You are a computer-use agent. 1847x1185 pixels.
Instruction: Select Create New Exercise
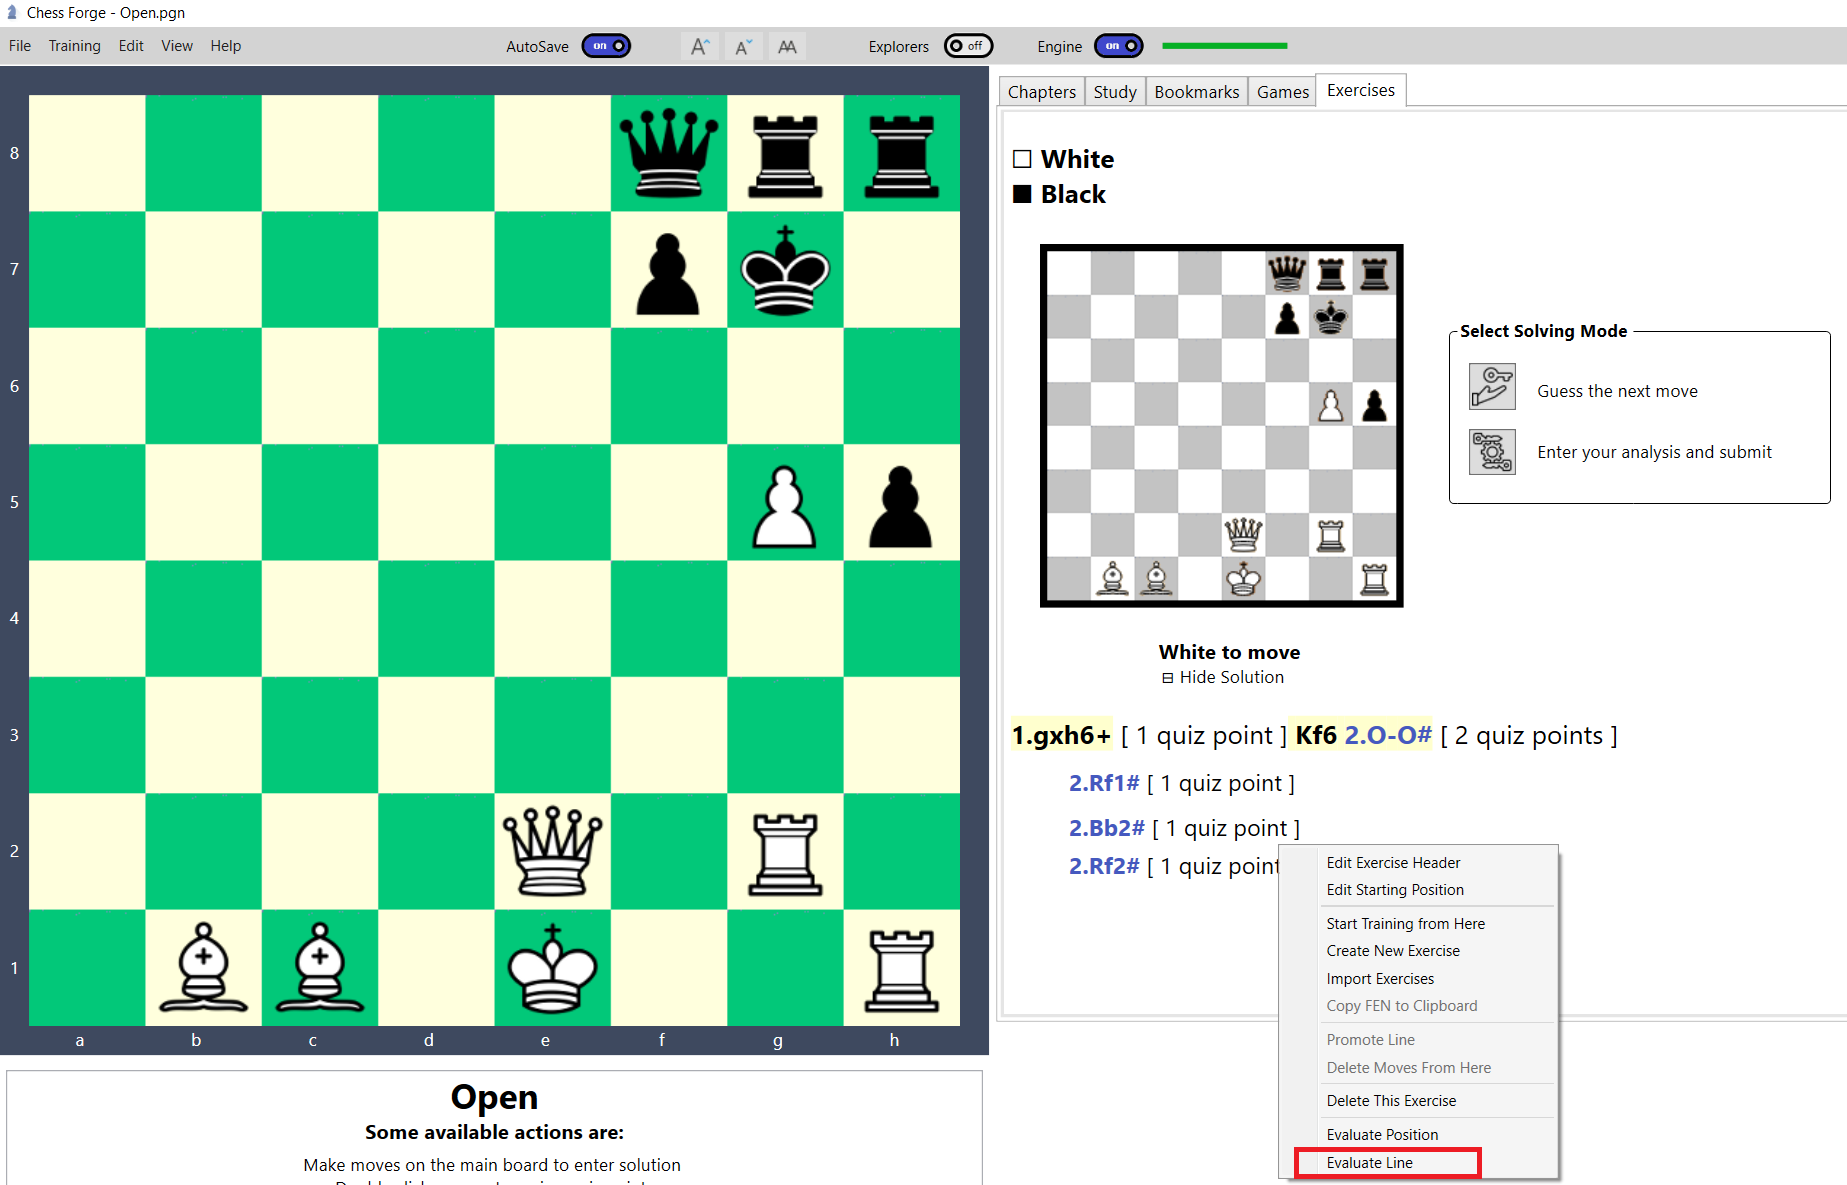(x=1392, y=950)
